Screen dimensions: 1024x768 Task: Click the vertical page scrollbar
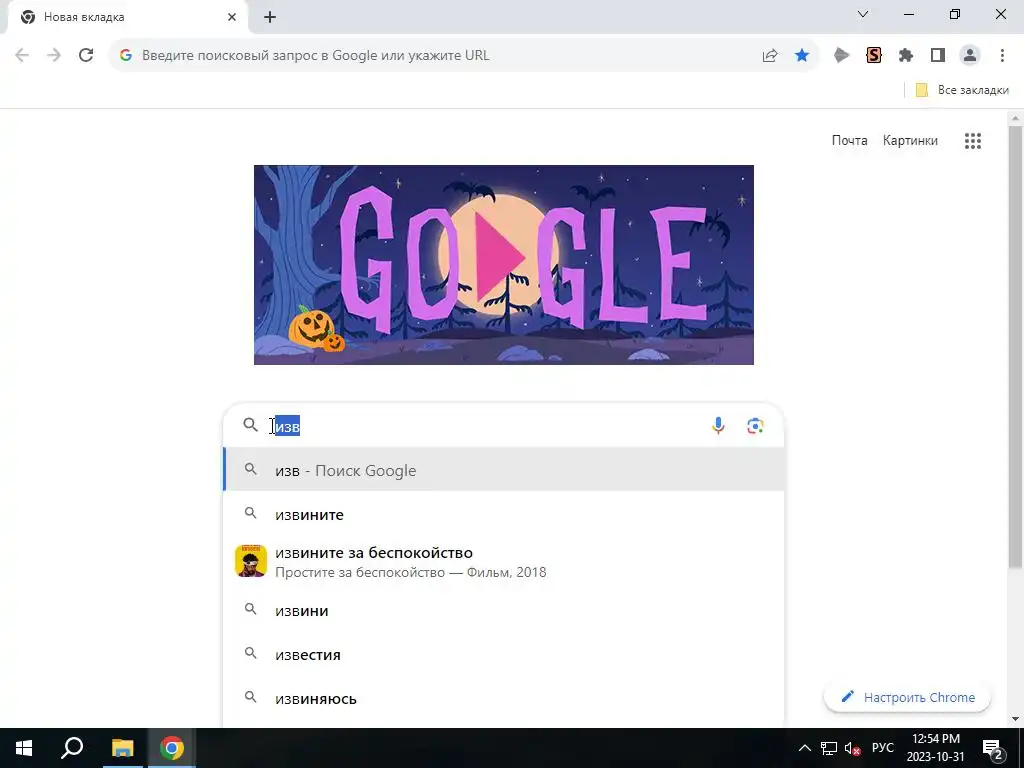click(x=1015, y=346)
